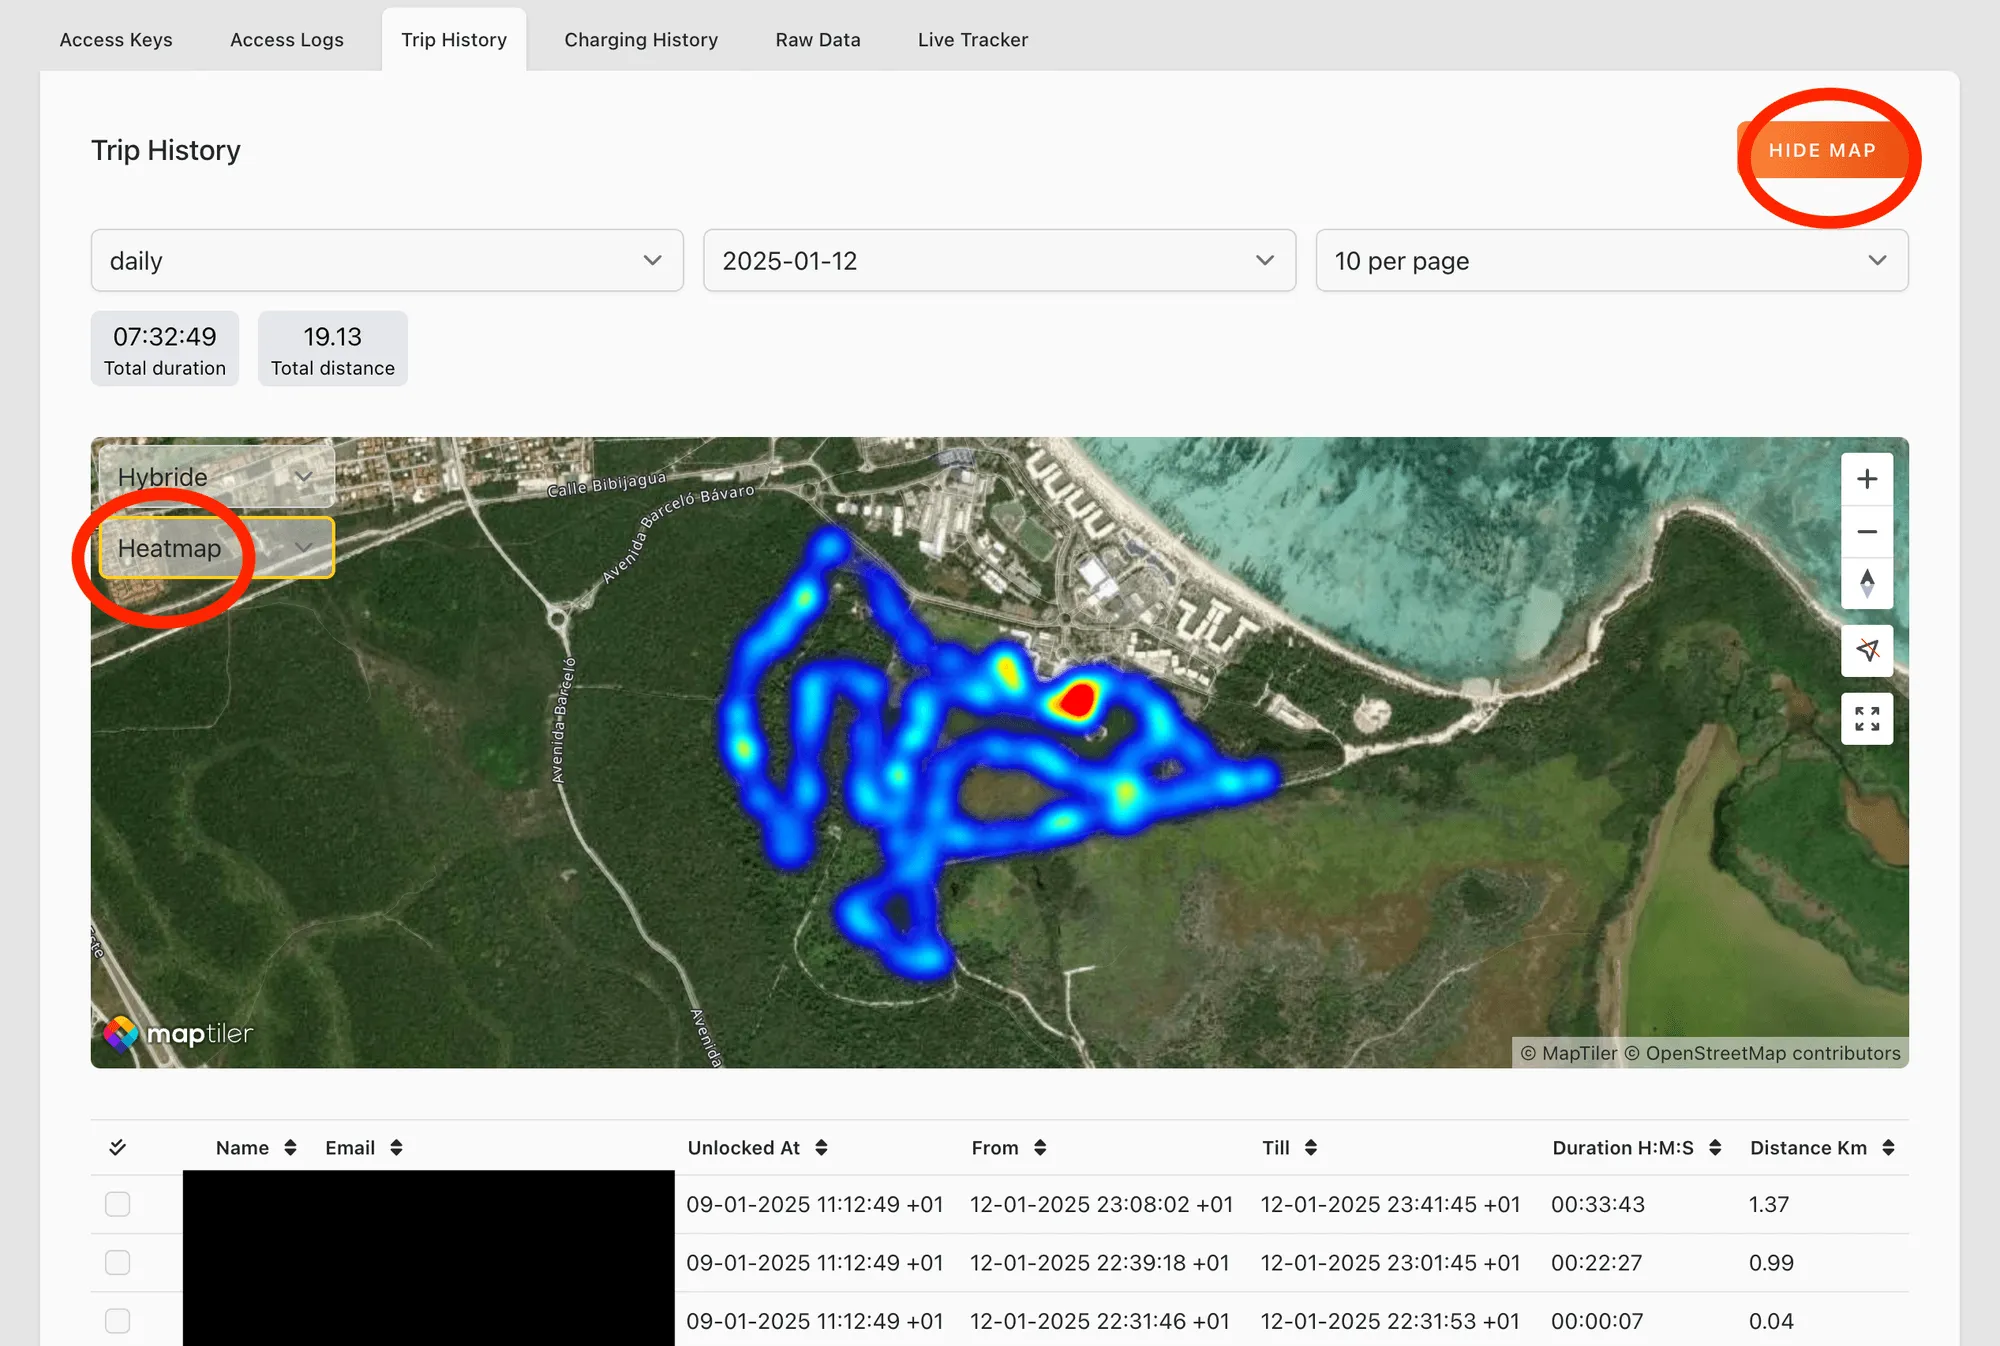
Task: Click the select-all double check icon
Action: coord(118,1147)
